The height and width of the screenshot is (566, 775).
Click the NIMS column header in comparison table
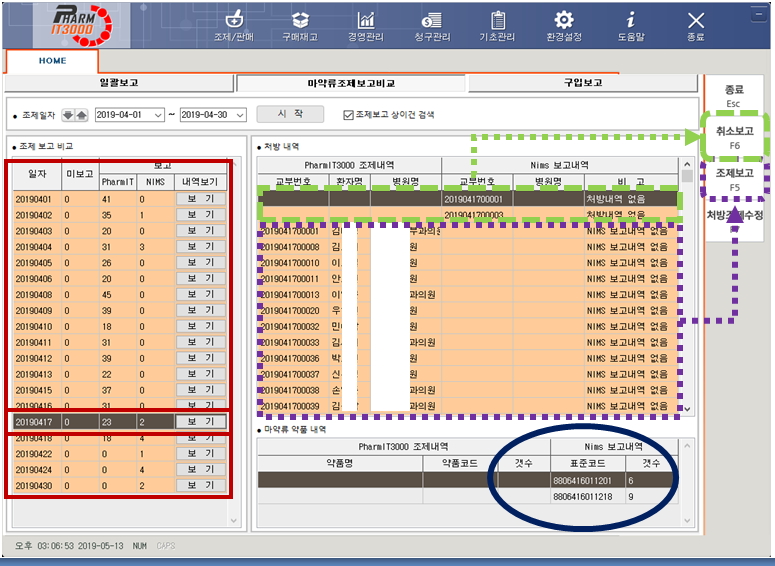[155, 182]
